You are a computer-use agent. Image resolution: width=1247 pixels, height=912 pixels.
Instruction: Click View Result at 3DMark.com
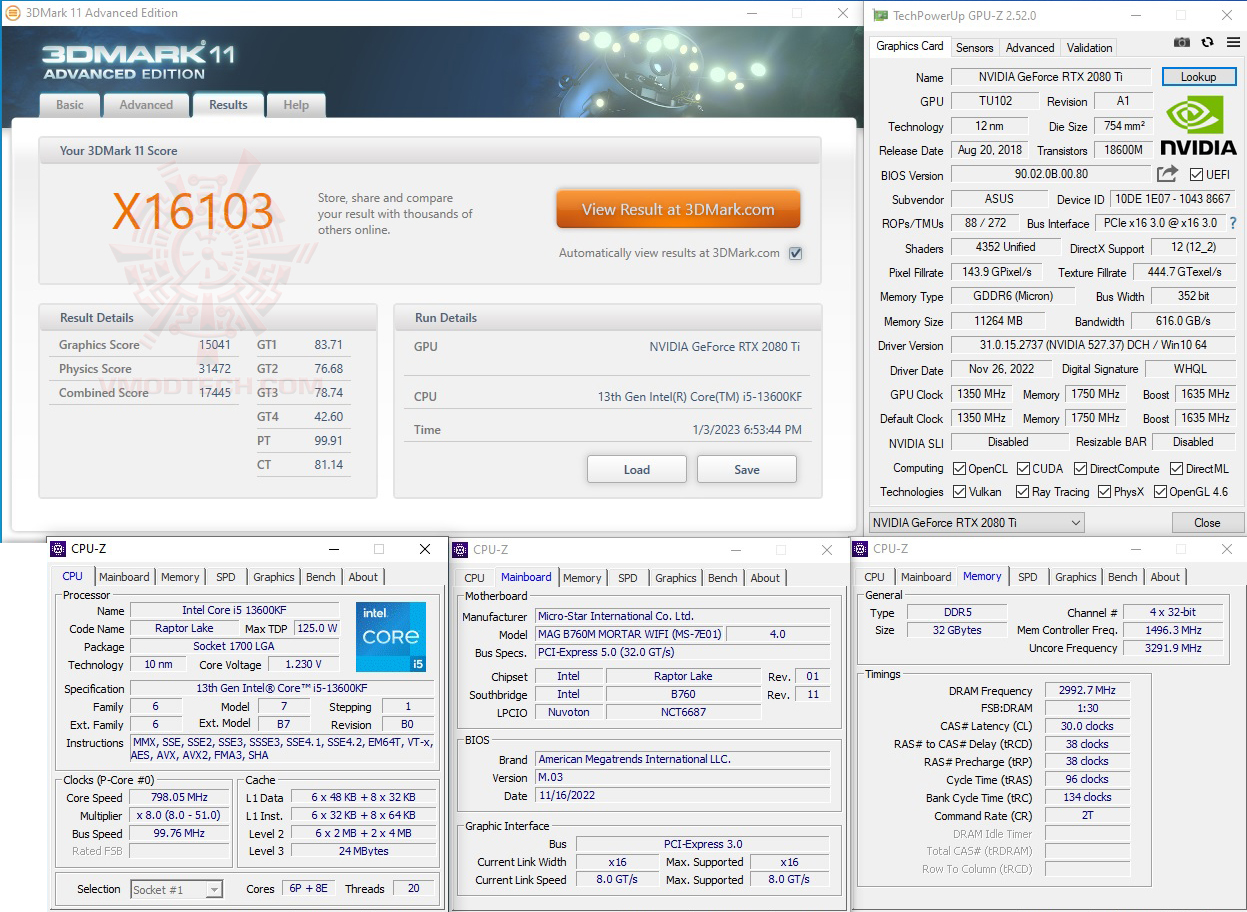678,210
